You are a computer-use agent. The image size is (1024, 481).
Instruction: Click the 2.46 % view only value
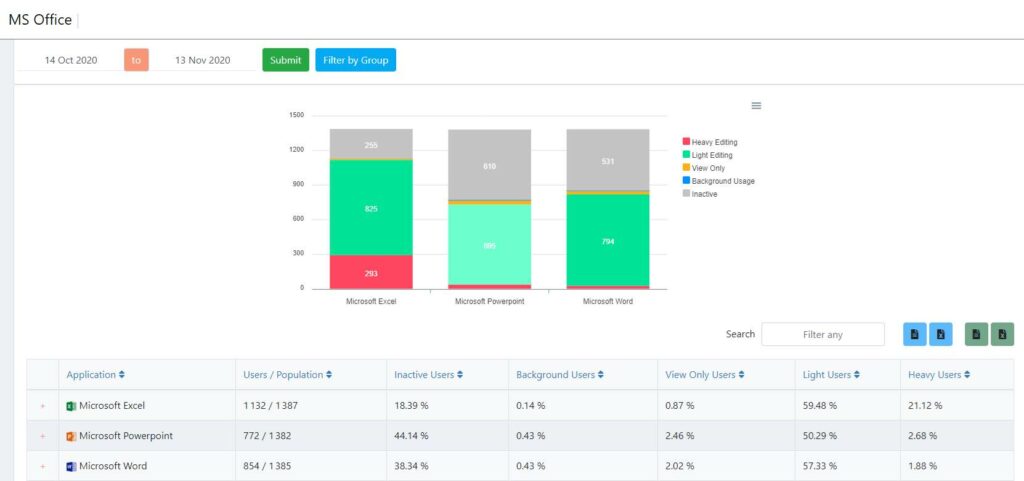coord(680,436)
